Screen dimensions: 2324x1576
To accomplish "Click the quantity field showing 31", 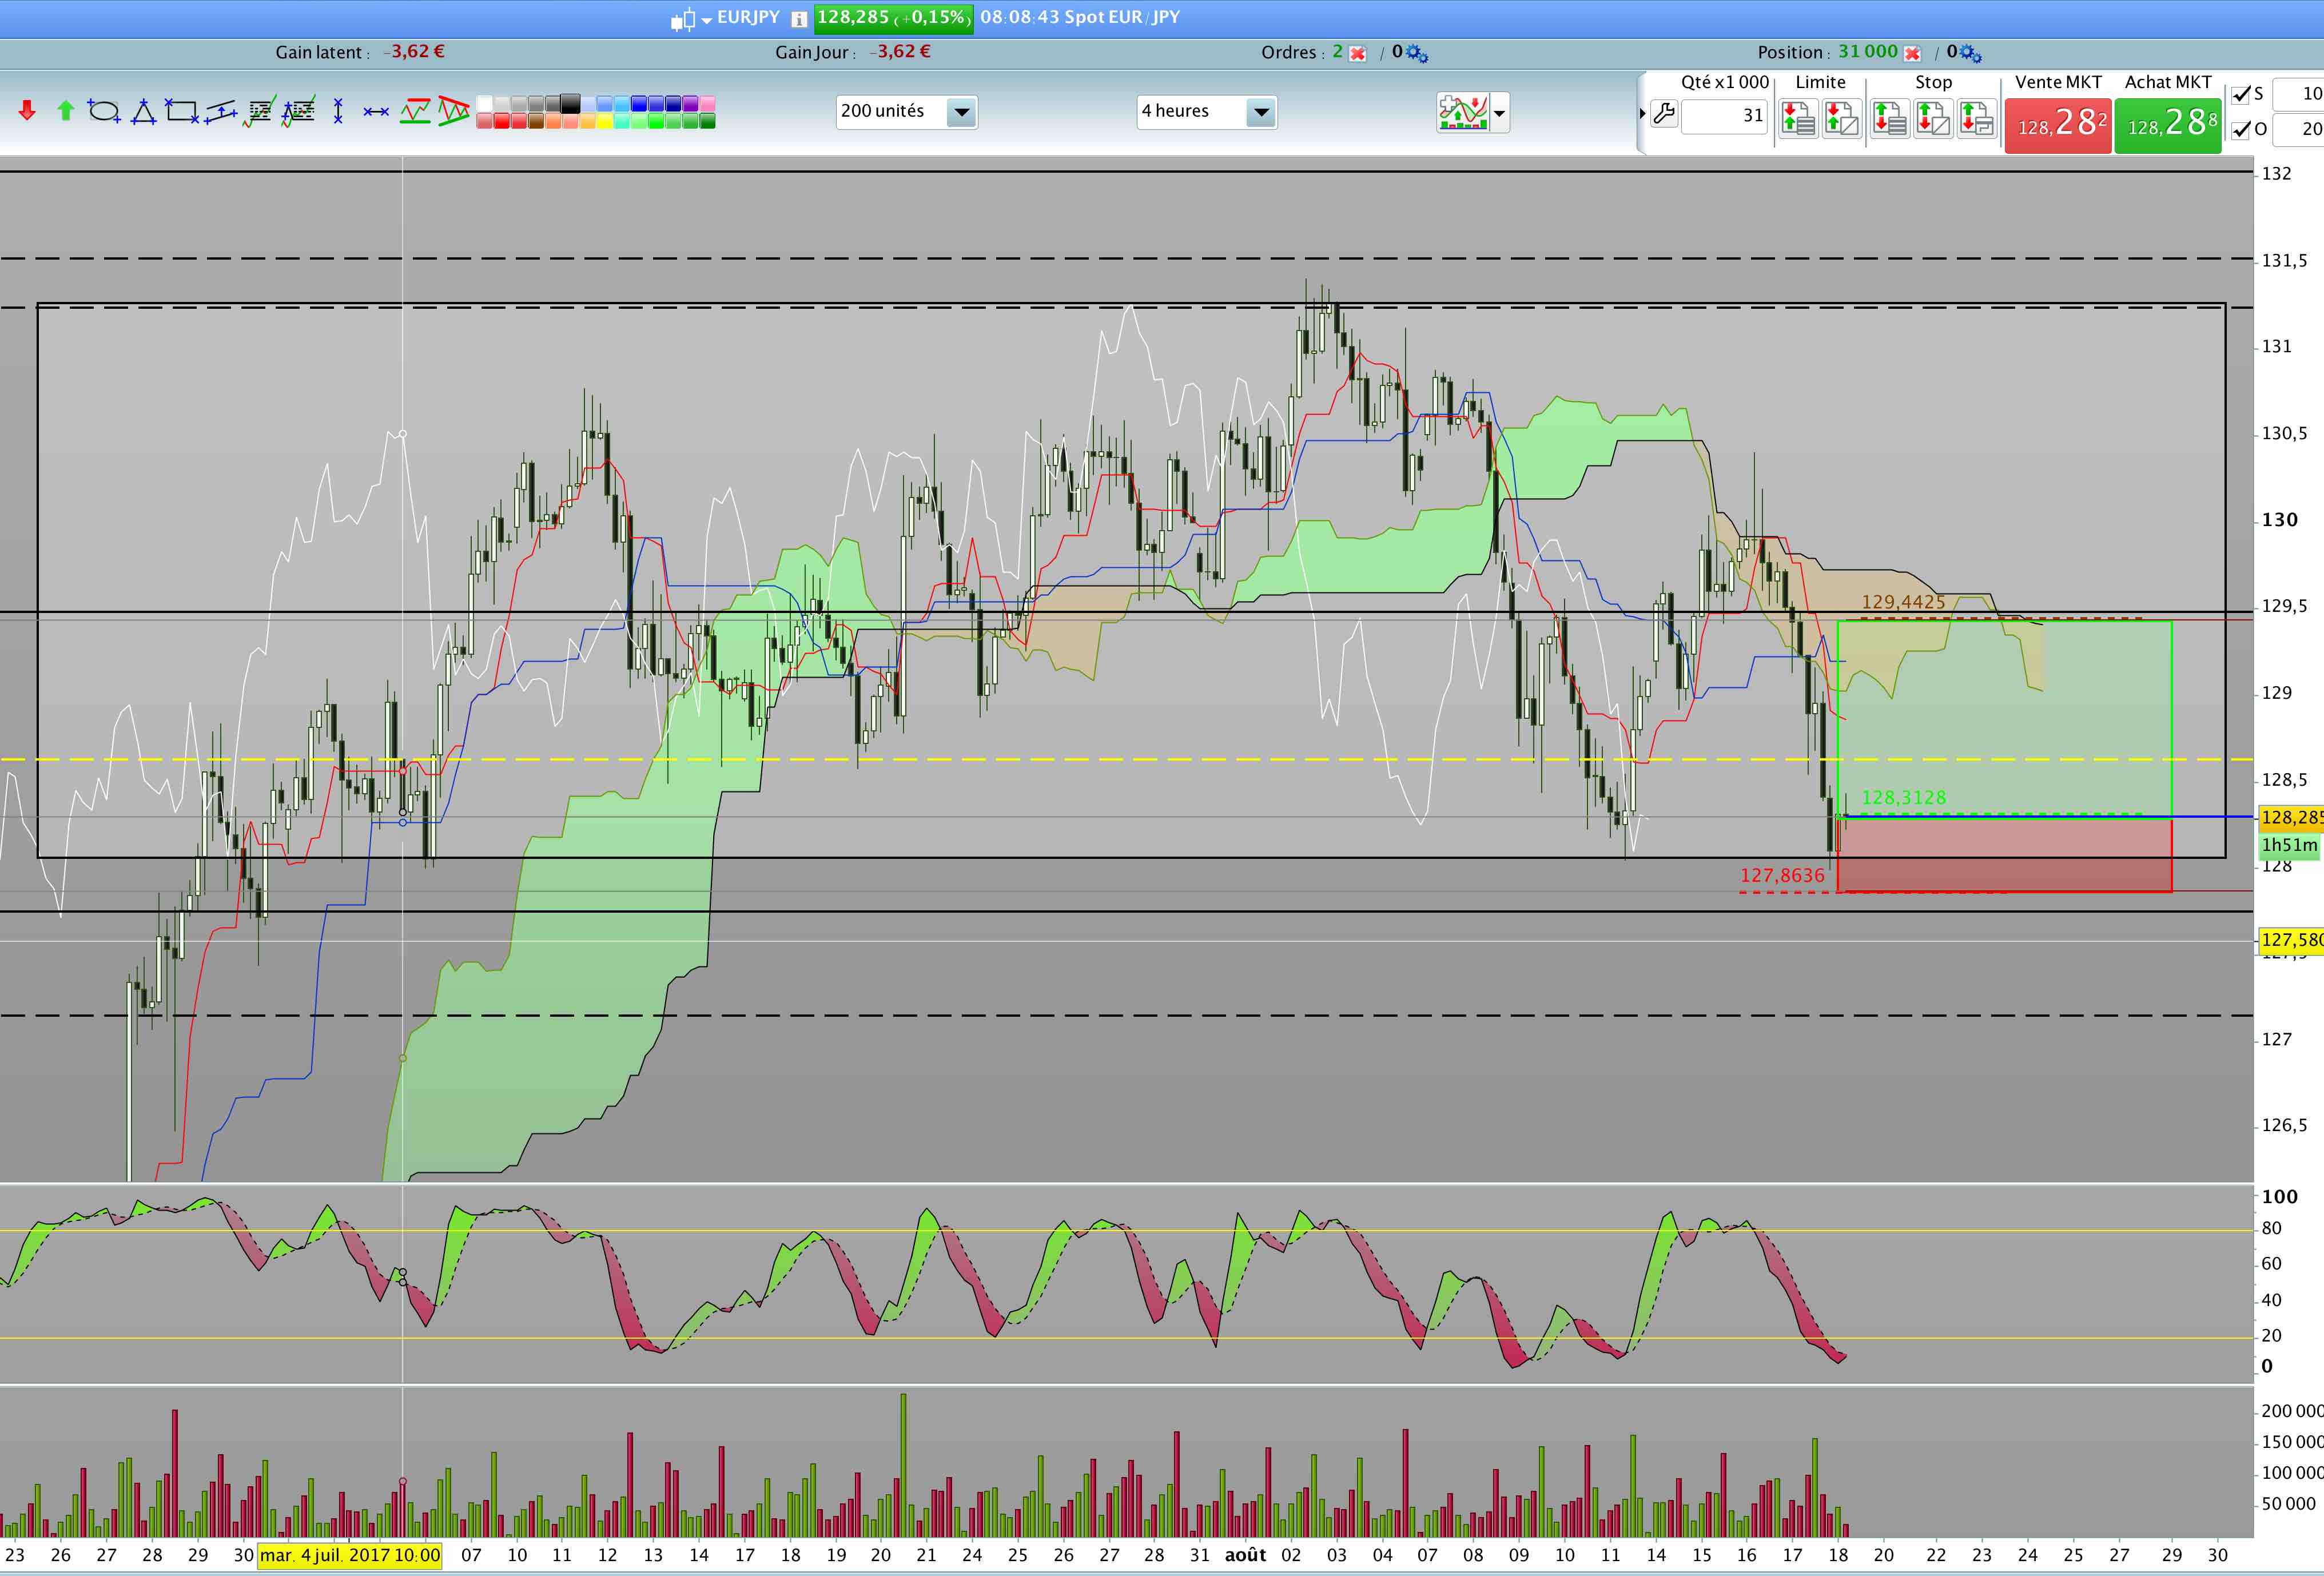I will tap(1724, 116).
